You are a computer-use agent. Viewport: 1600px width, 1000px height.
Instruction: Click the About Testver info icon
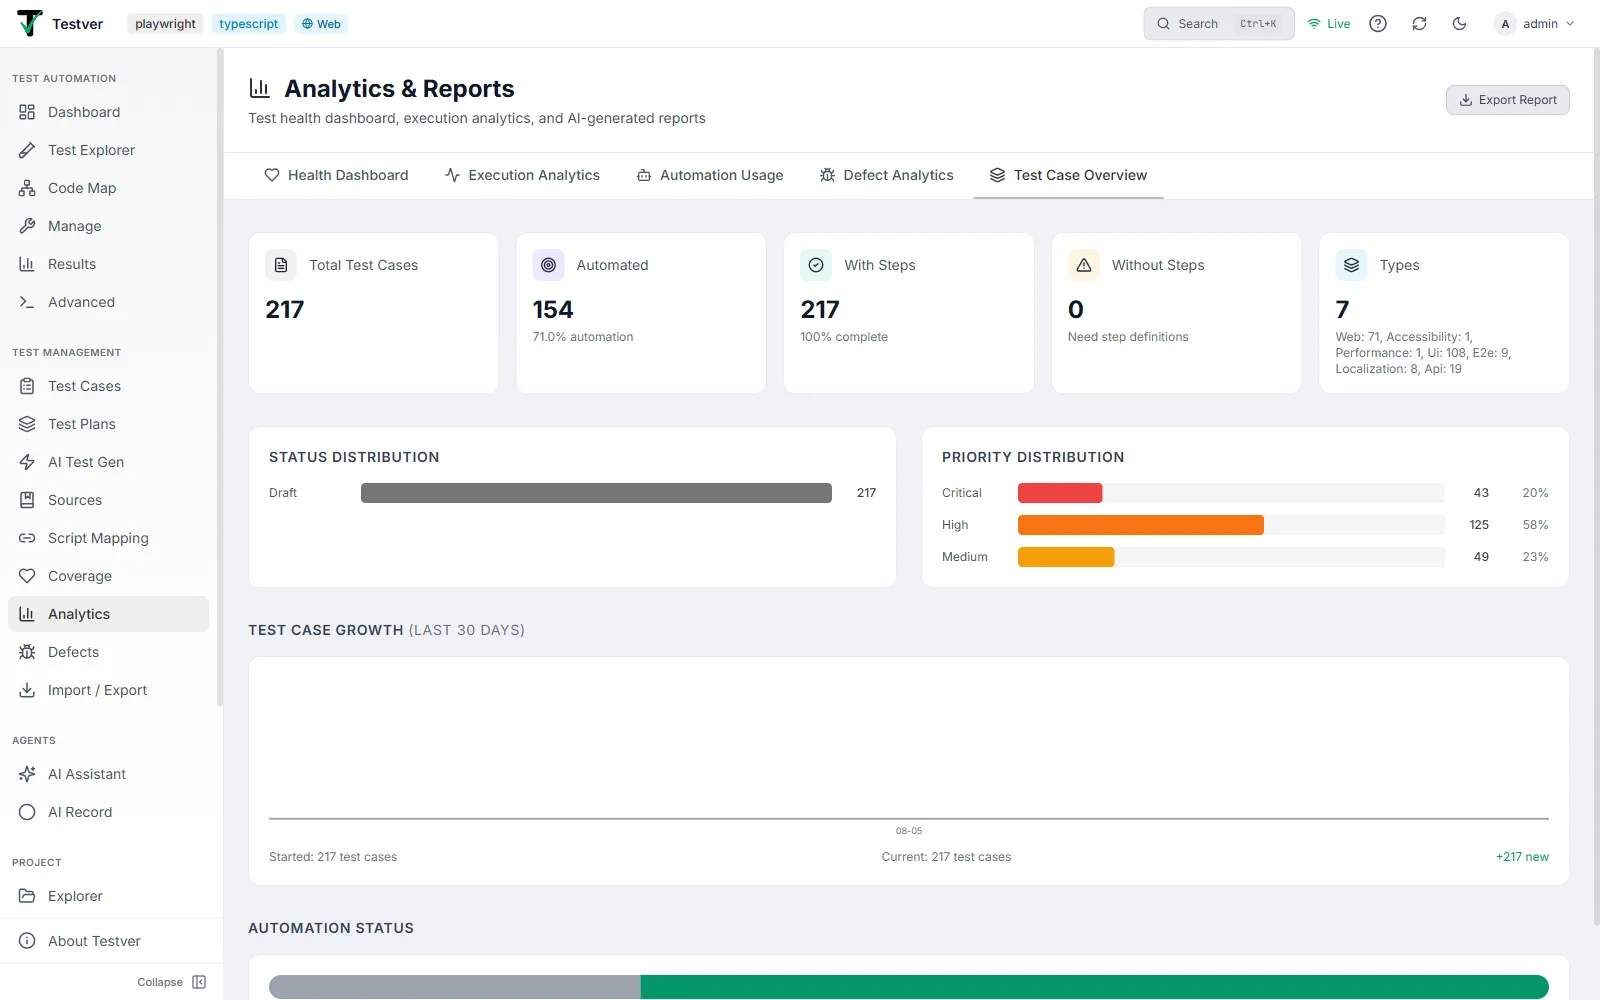click(27, 941)
